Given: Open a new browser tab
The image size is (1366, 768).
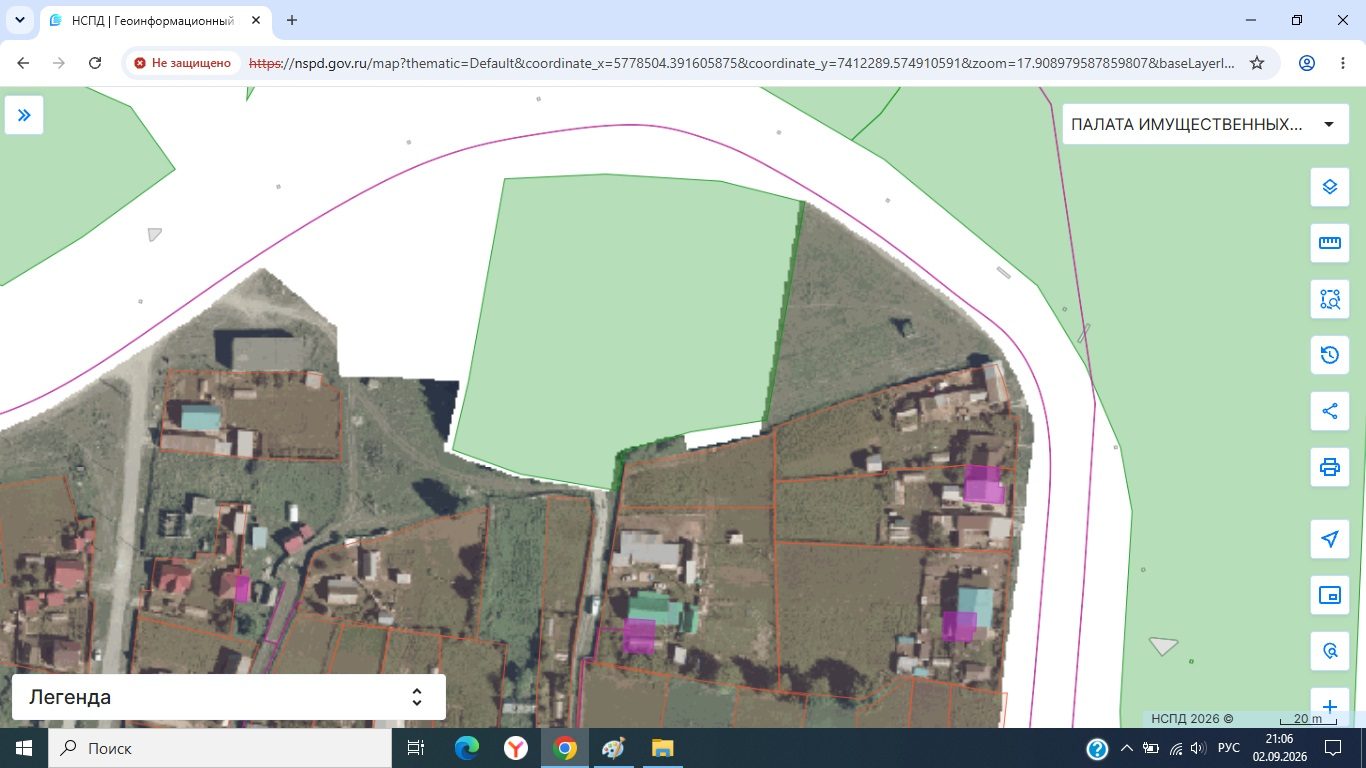Looking at the screenshot, I should click(292, 20).
